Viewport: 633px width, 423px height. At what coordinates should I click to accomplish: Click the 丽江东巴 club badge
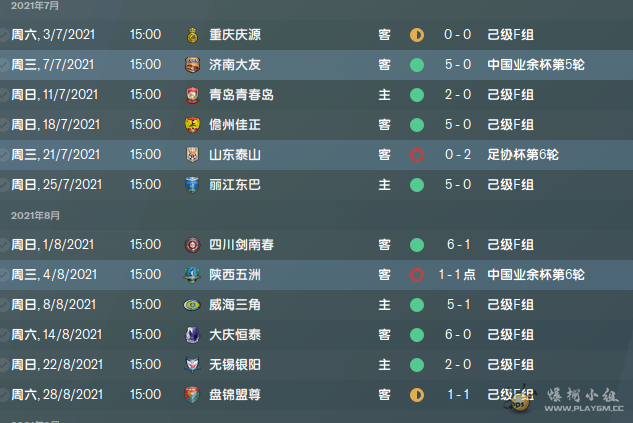coord(192,185)
